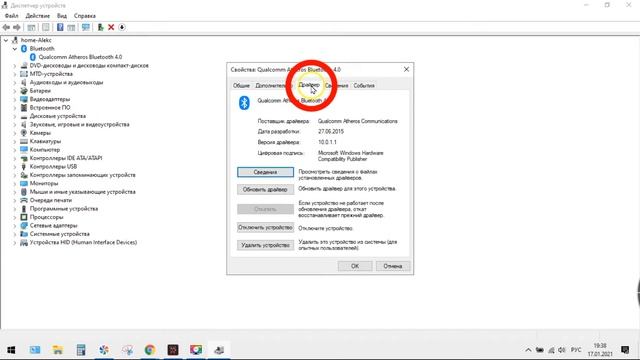The height and width of the screenshot is (360, 640).
Task: Open the notification center icon
Action: (x=625, y=350)
